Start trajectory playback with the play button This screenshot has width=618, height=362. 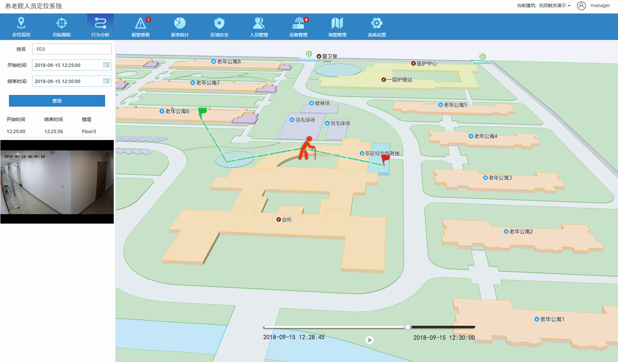(x=369, y=340)
